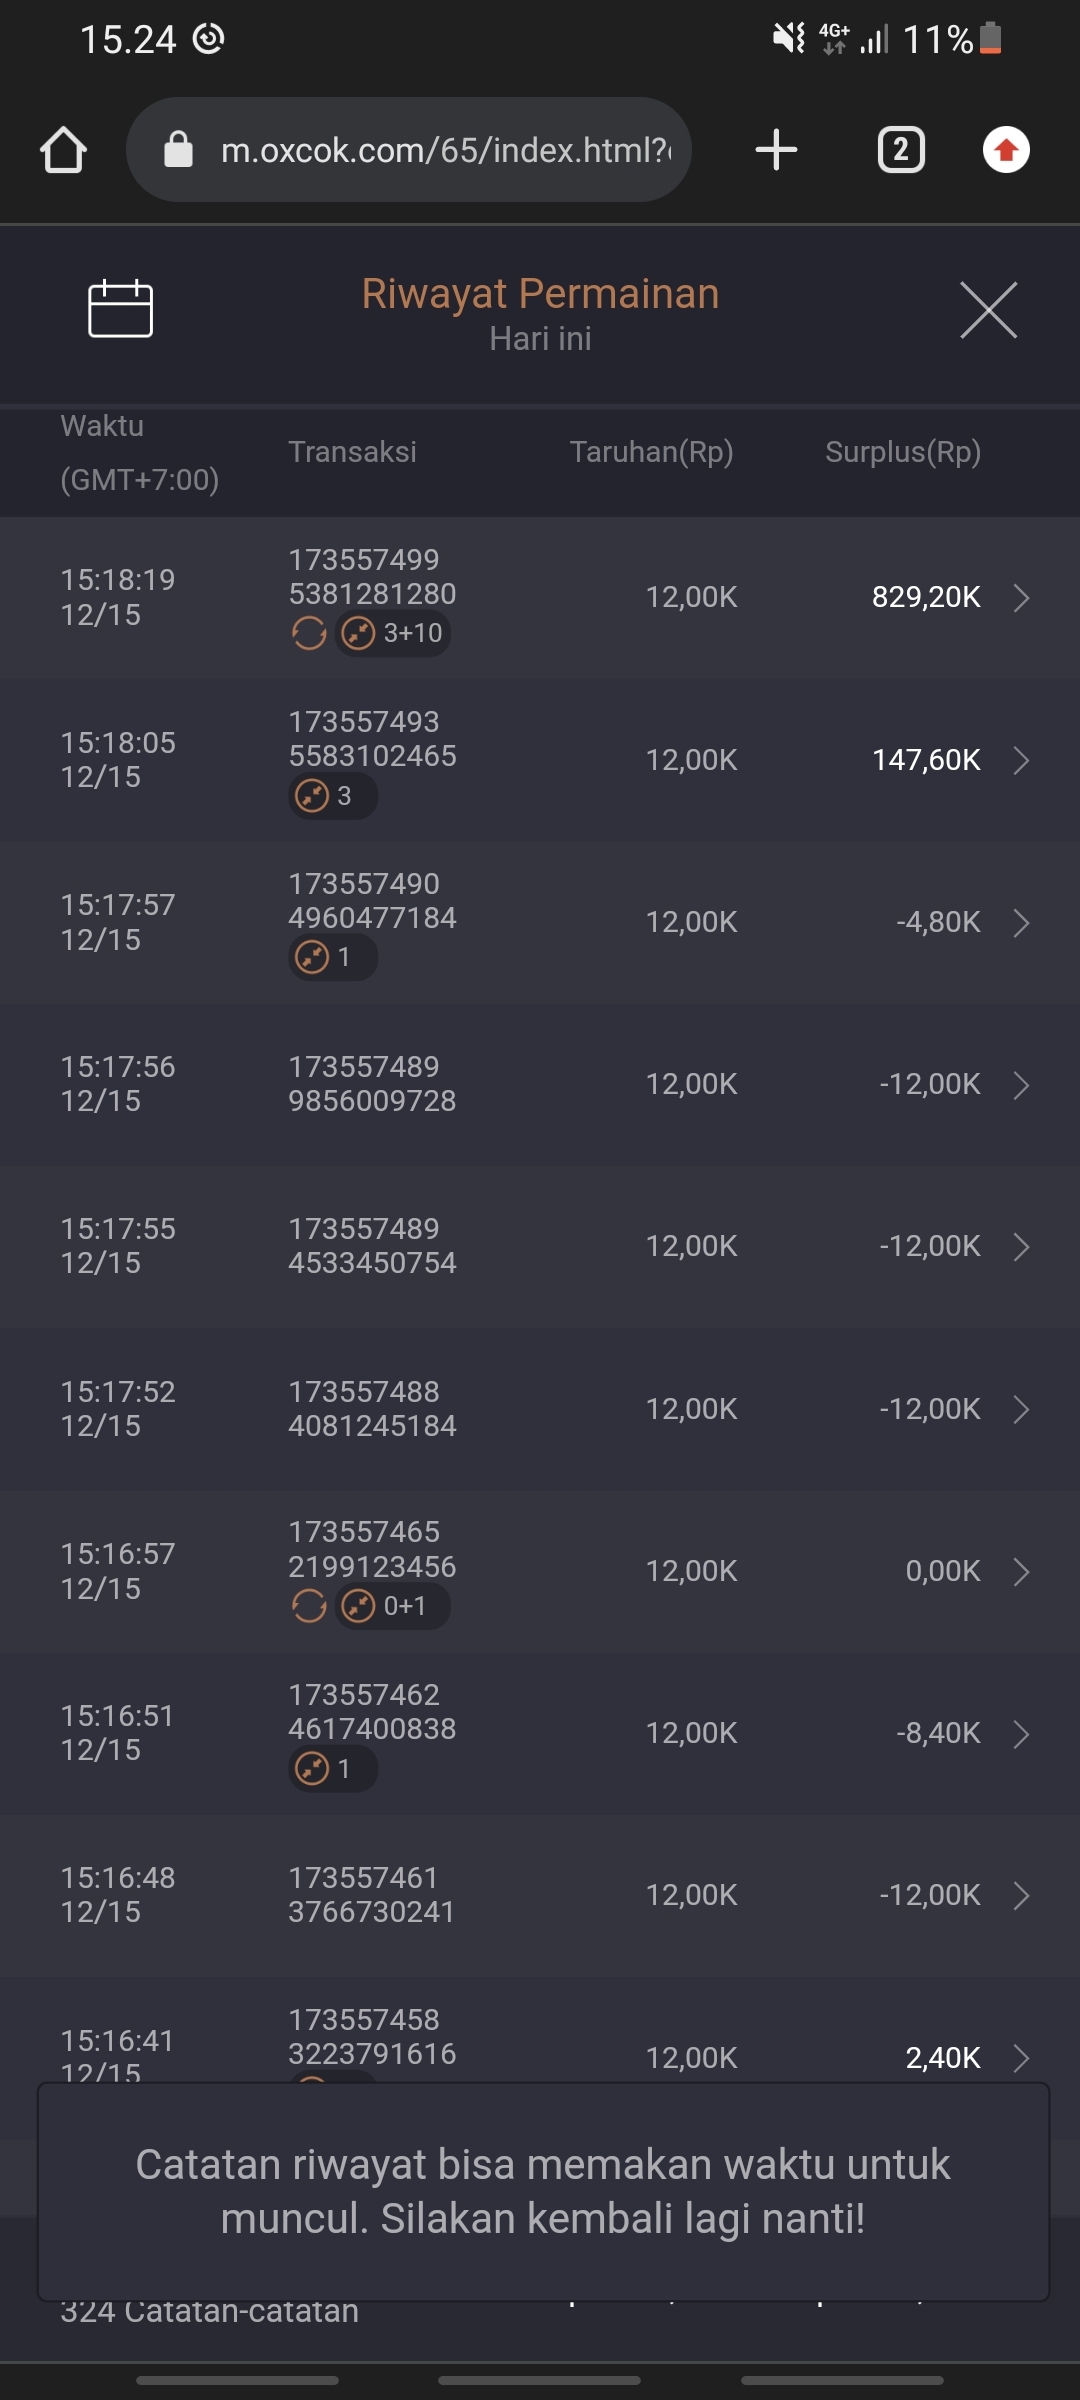Focus the m.oxcok.com address bar
1080x2400 pixels.
pos(445,150)
